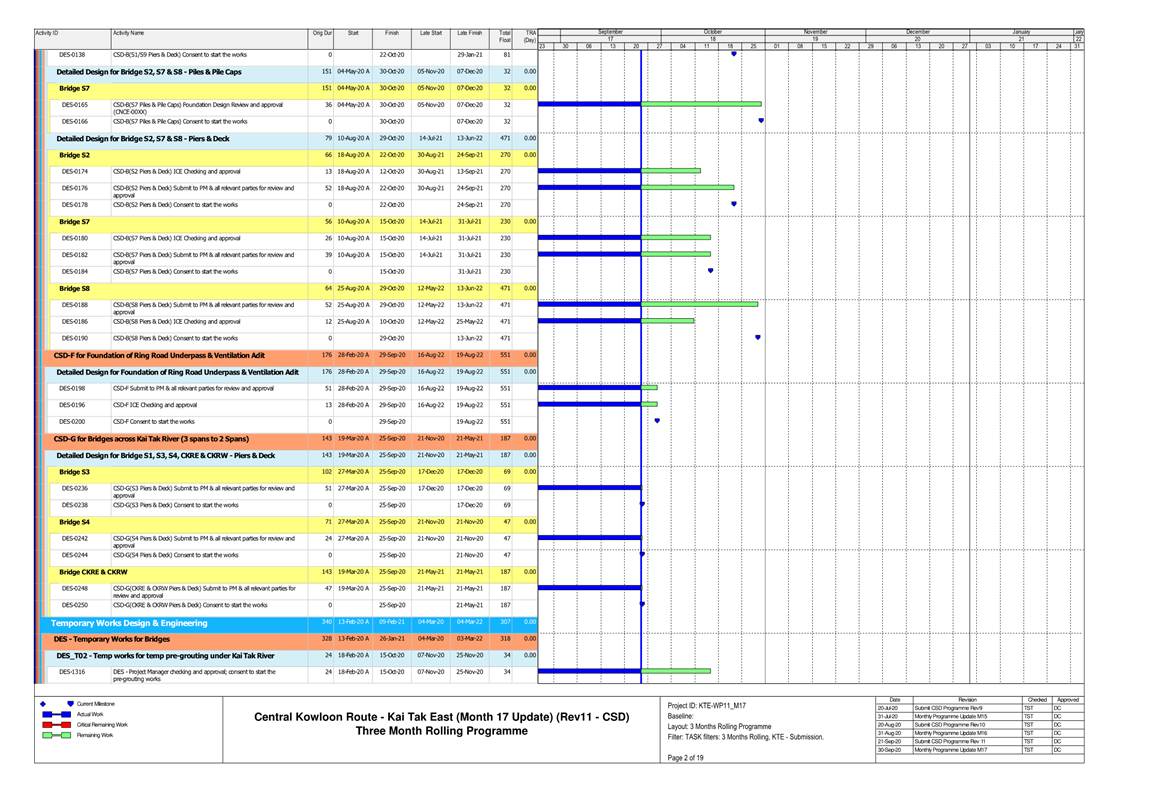Click the milestone marker for DES-0184
Image resolution: width=1149 pixels, height=812 pixels.
pyautogui.click(x=711, y=271)
